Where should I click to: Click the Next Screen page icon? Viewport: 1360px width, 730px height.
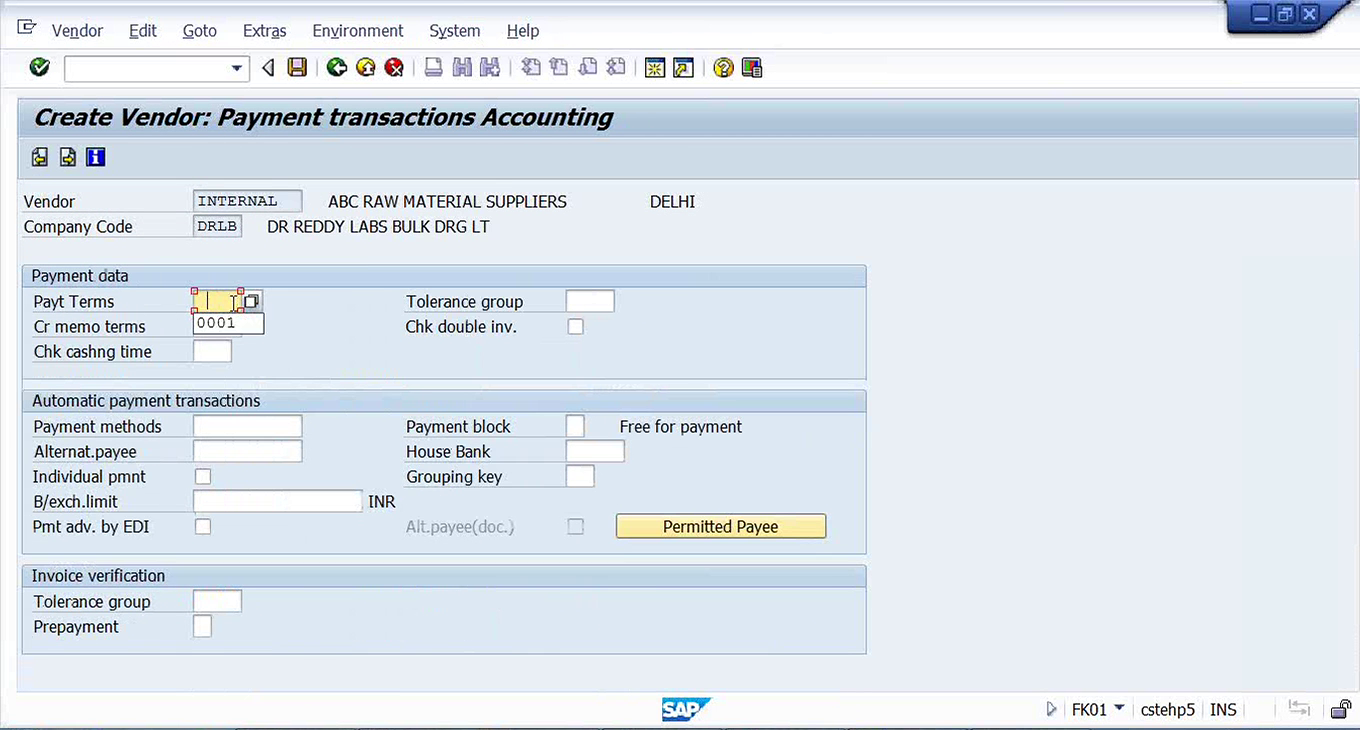coord(68,157)
